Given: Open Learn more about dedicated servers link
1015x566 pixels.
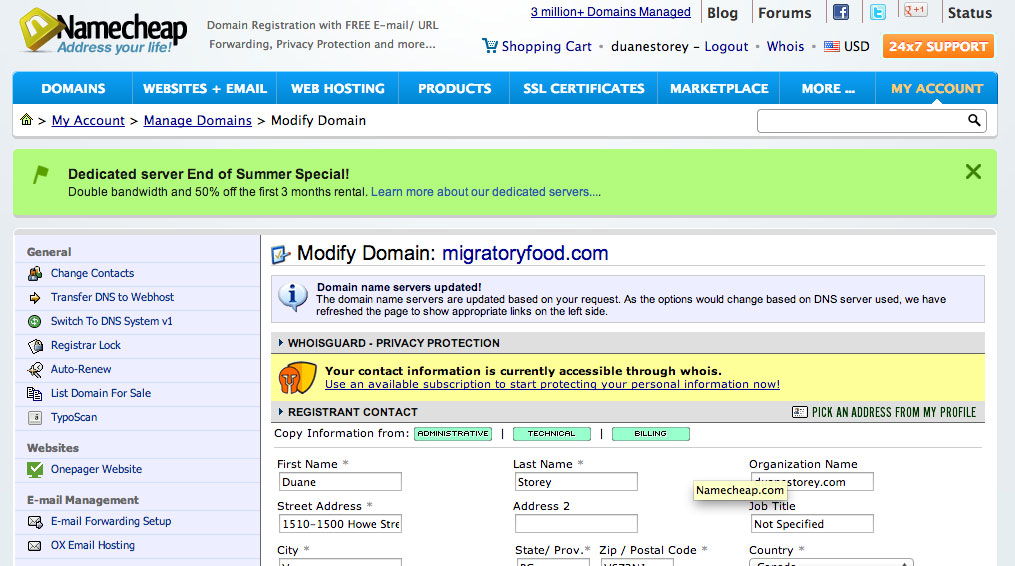Looking at the screenshot, I should (x=485, y=192).
